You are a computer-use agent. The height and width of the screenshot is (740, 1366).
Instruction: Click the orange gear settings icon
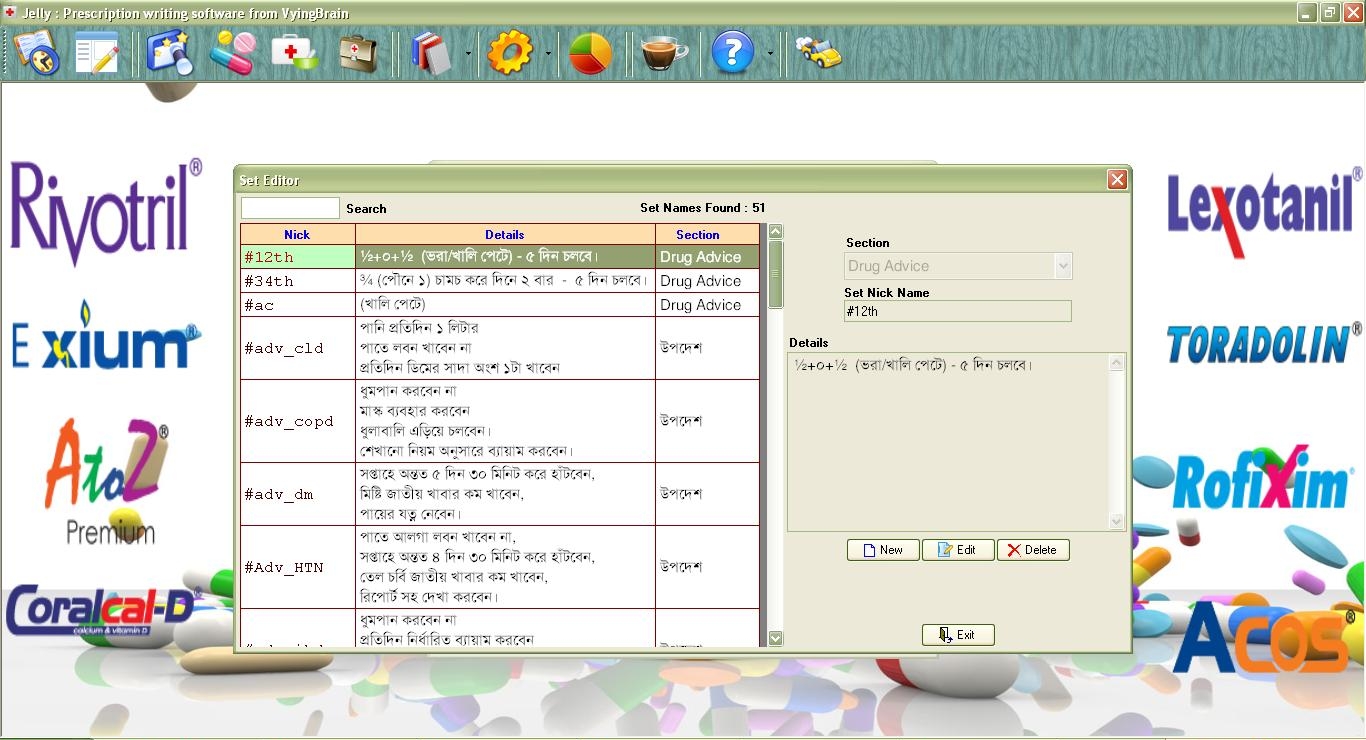pyautogui.click(x=510, y=53)
